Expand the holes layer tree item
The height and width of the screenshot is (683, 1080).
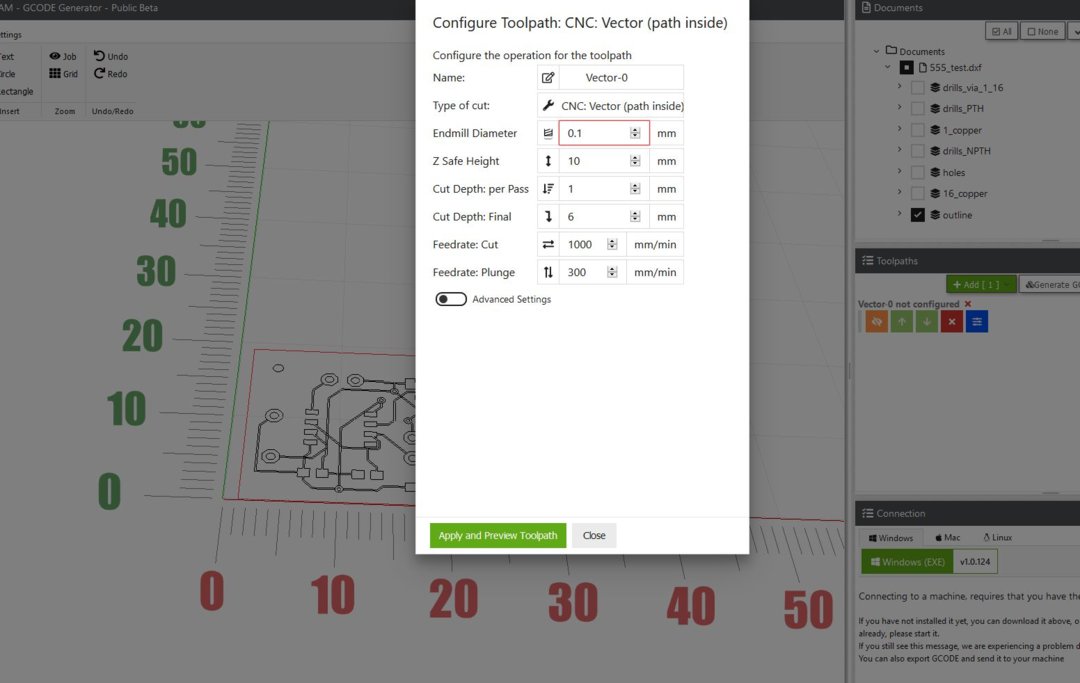(x=900, y=172)
